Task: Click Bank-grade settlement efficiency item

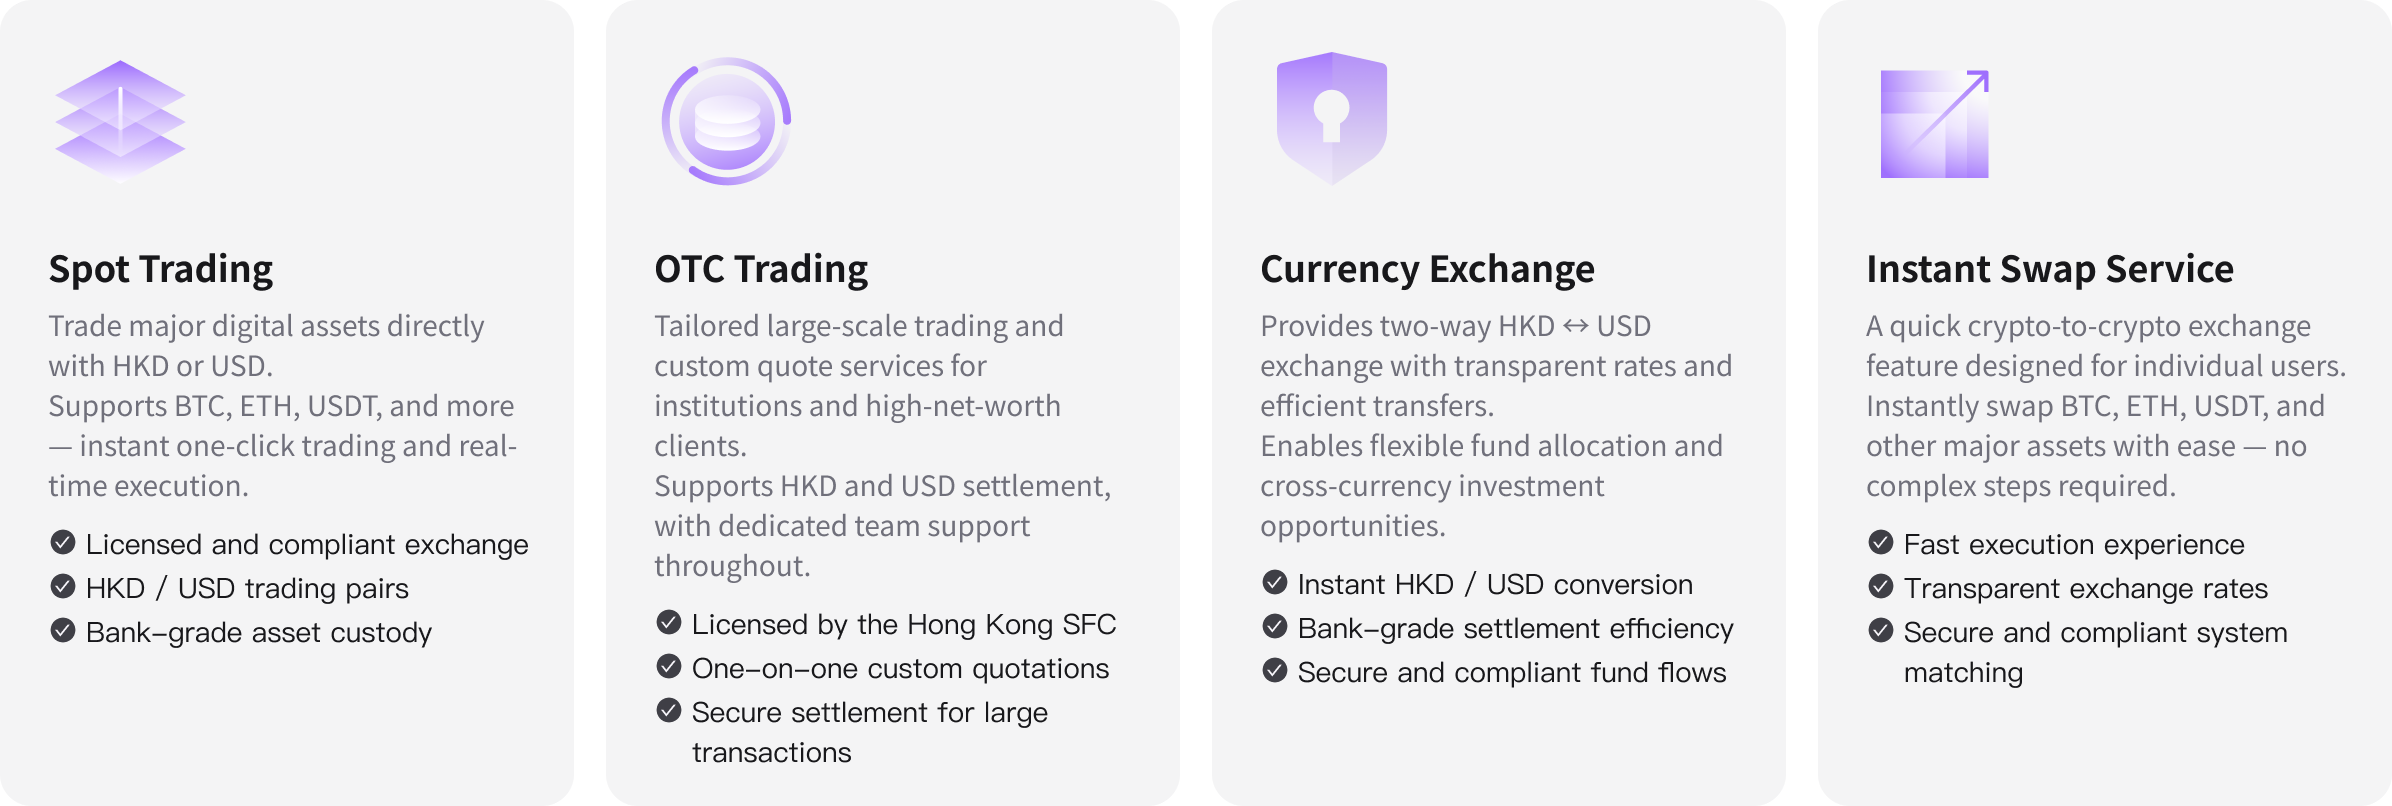Action: (1515, 628)
